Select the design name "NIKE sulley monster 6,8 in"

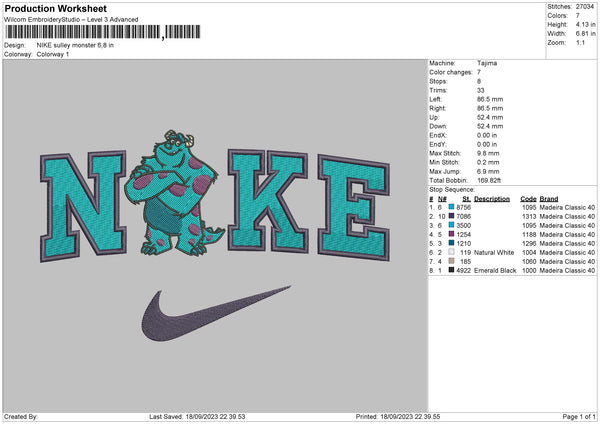tap(75, 45)
